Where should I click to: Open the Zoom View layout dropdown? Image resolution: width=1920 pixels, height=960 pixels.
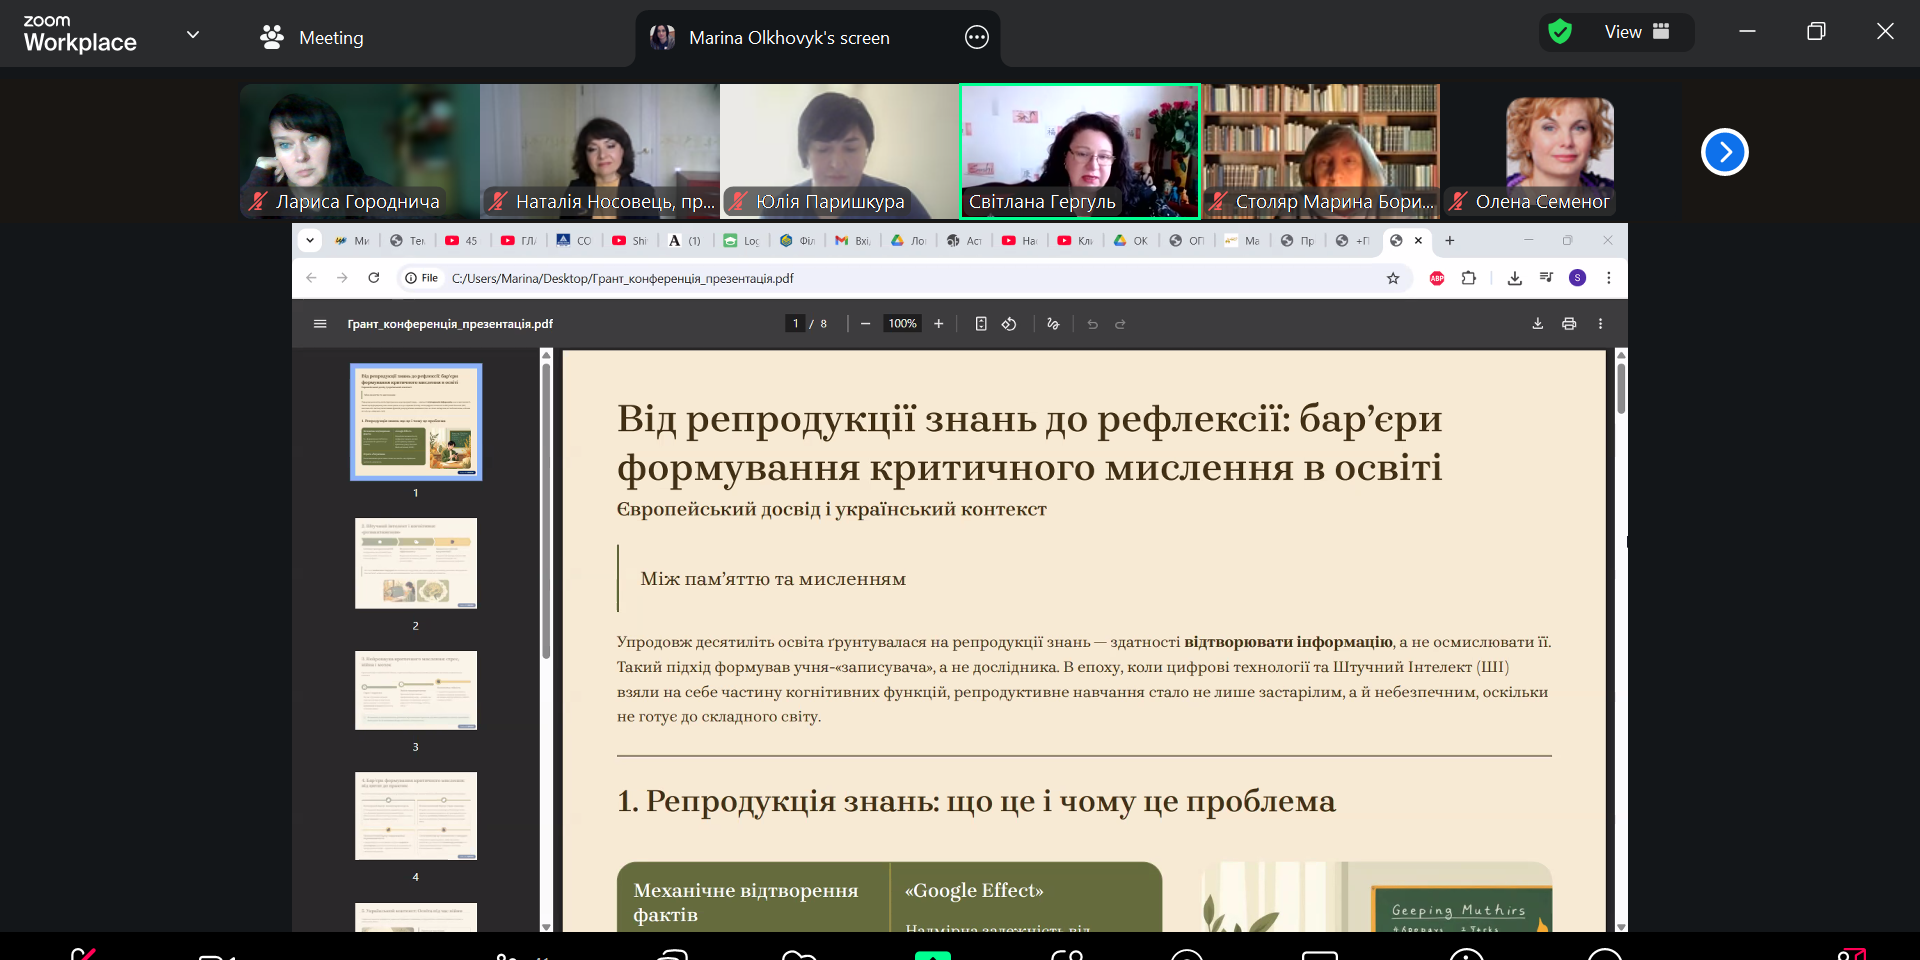(x=1636, y=32)
